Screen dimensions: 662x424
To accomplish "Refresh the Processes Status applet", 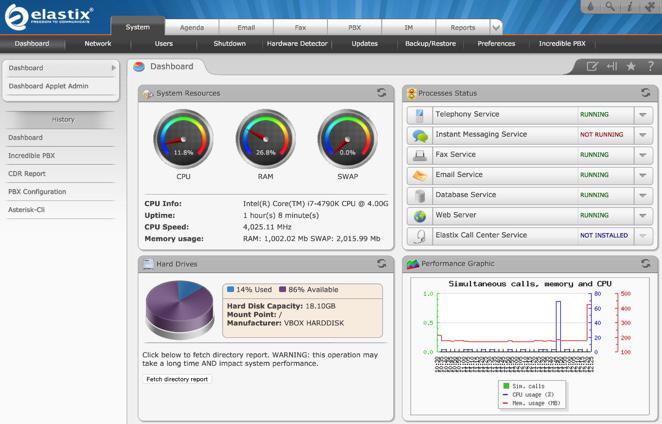I will [646, 93].
